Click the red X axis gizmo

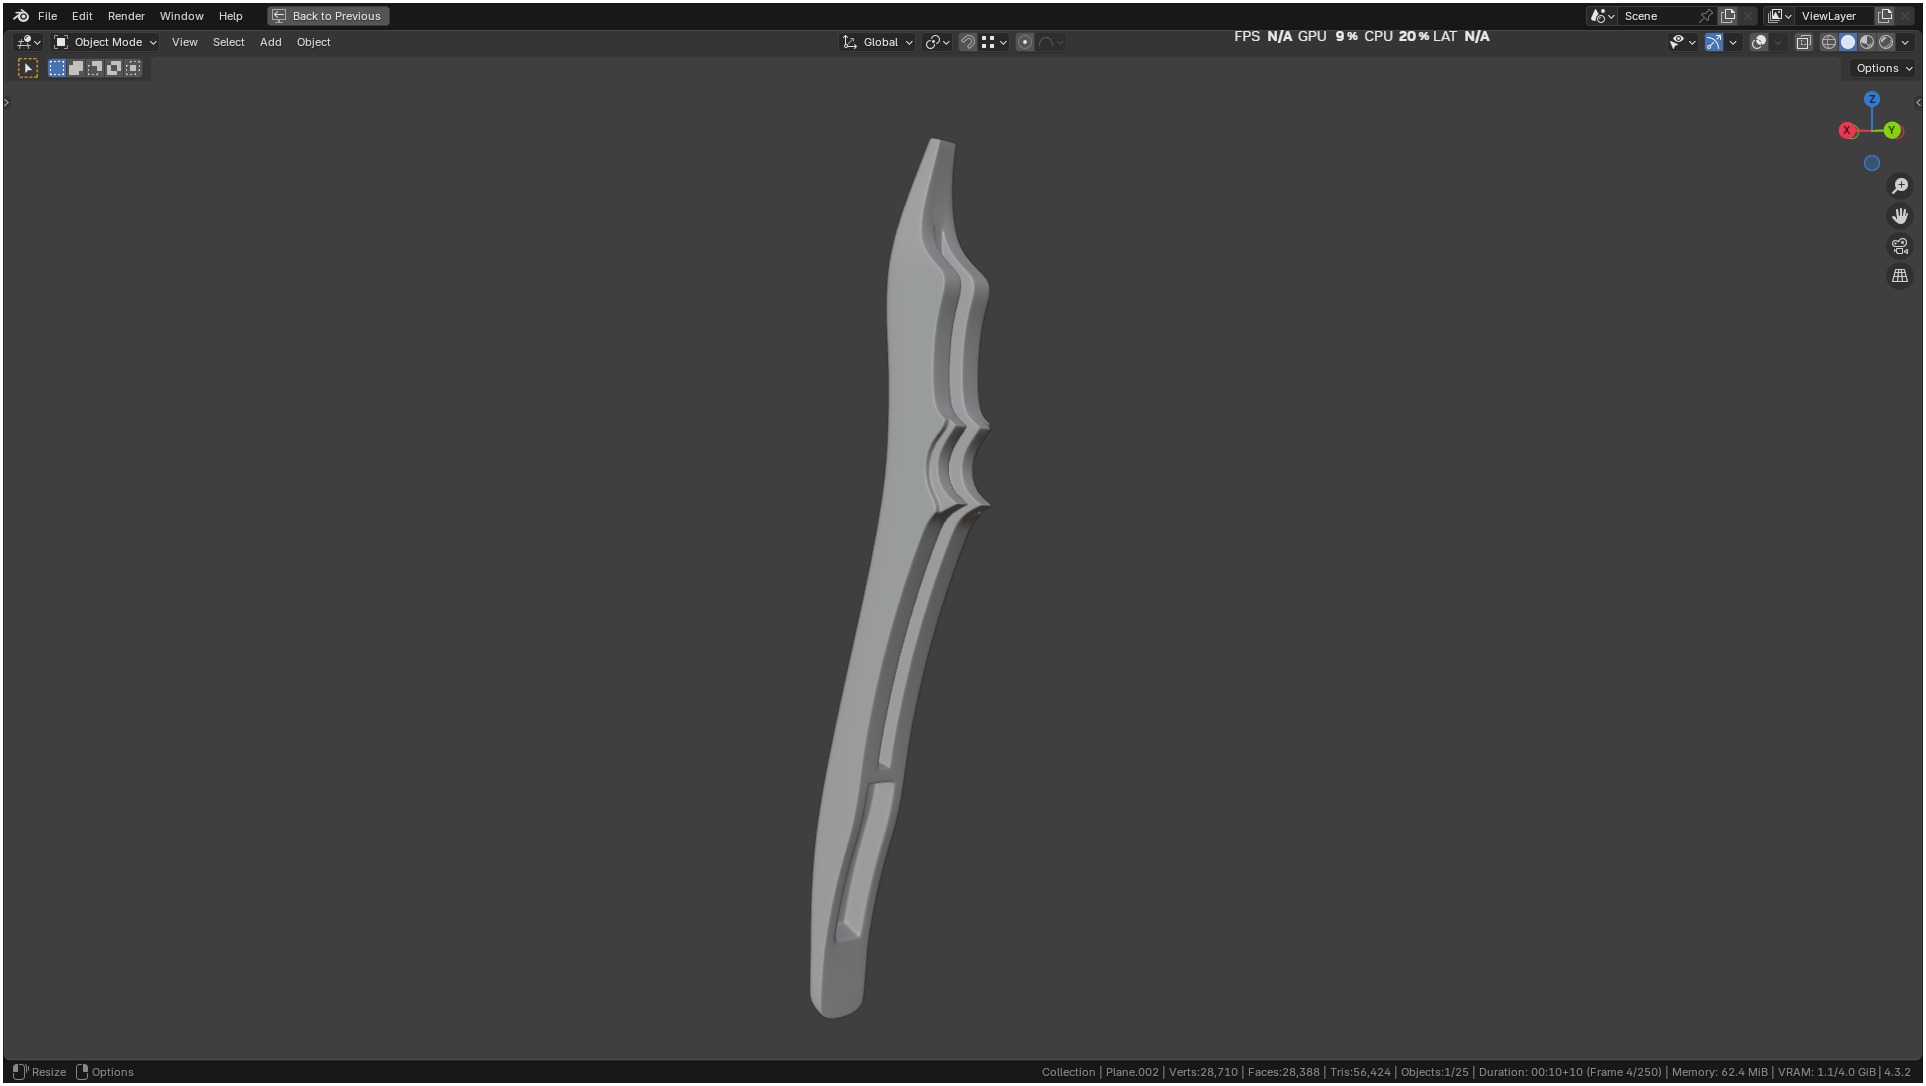coord(1847,130)
